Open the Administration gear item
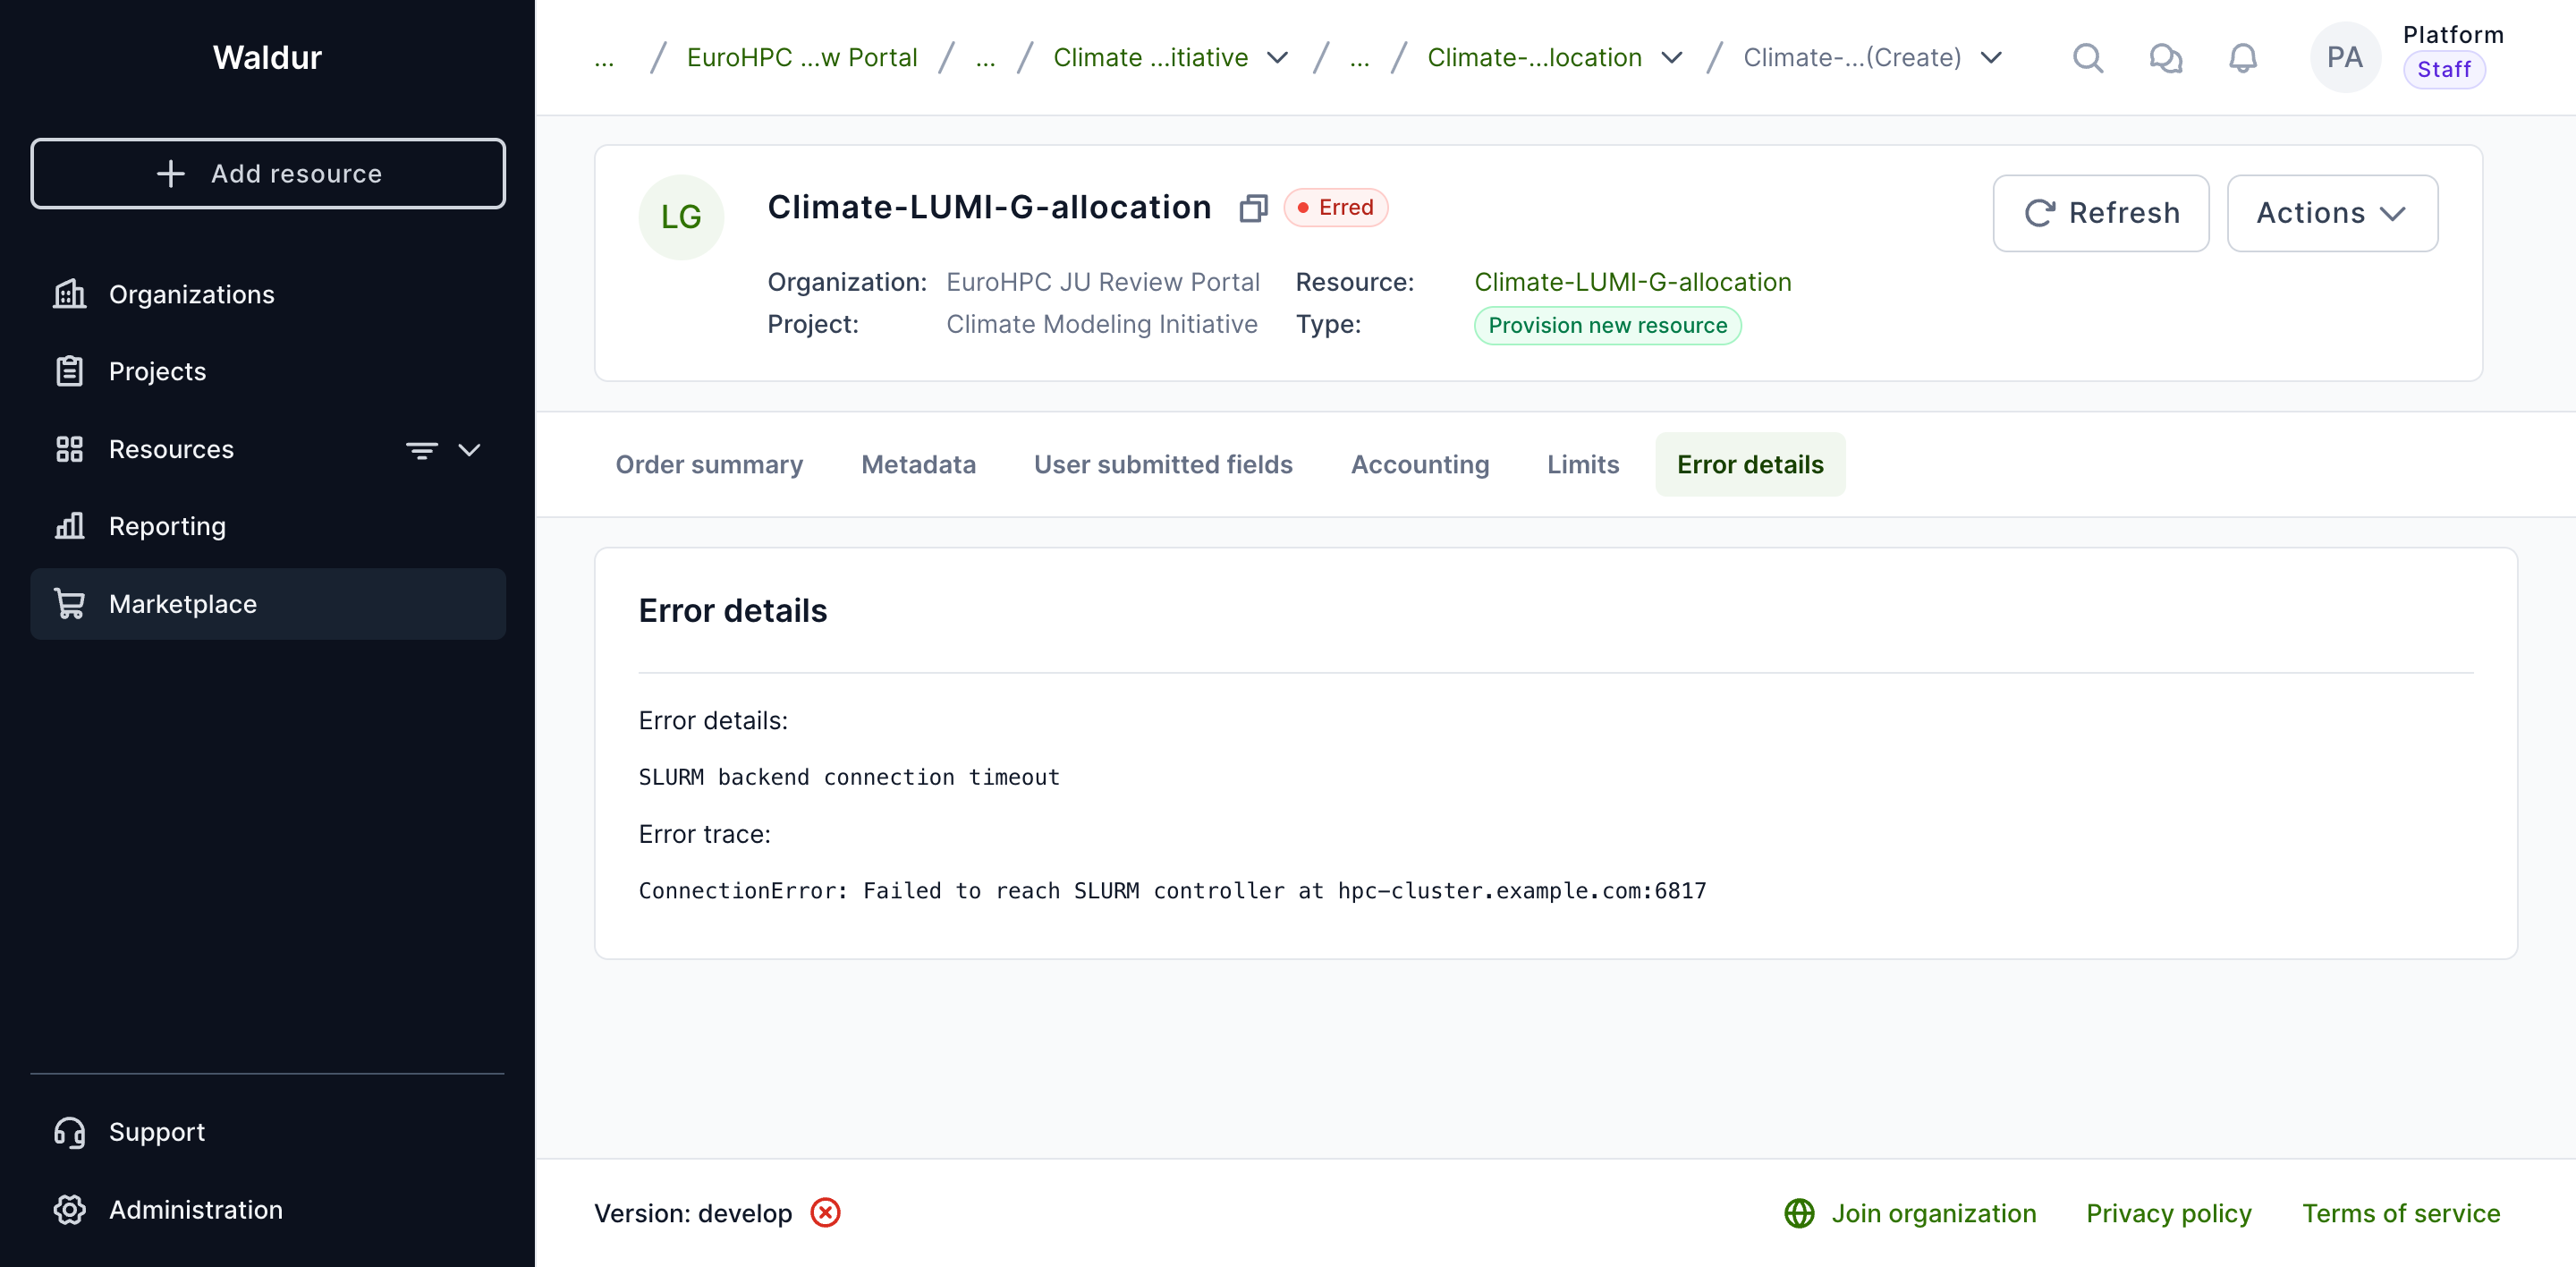The height and width of the screenshot is (1267, 2576). pos(195,1209)
